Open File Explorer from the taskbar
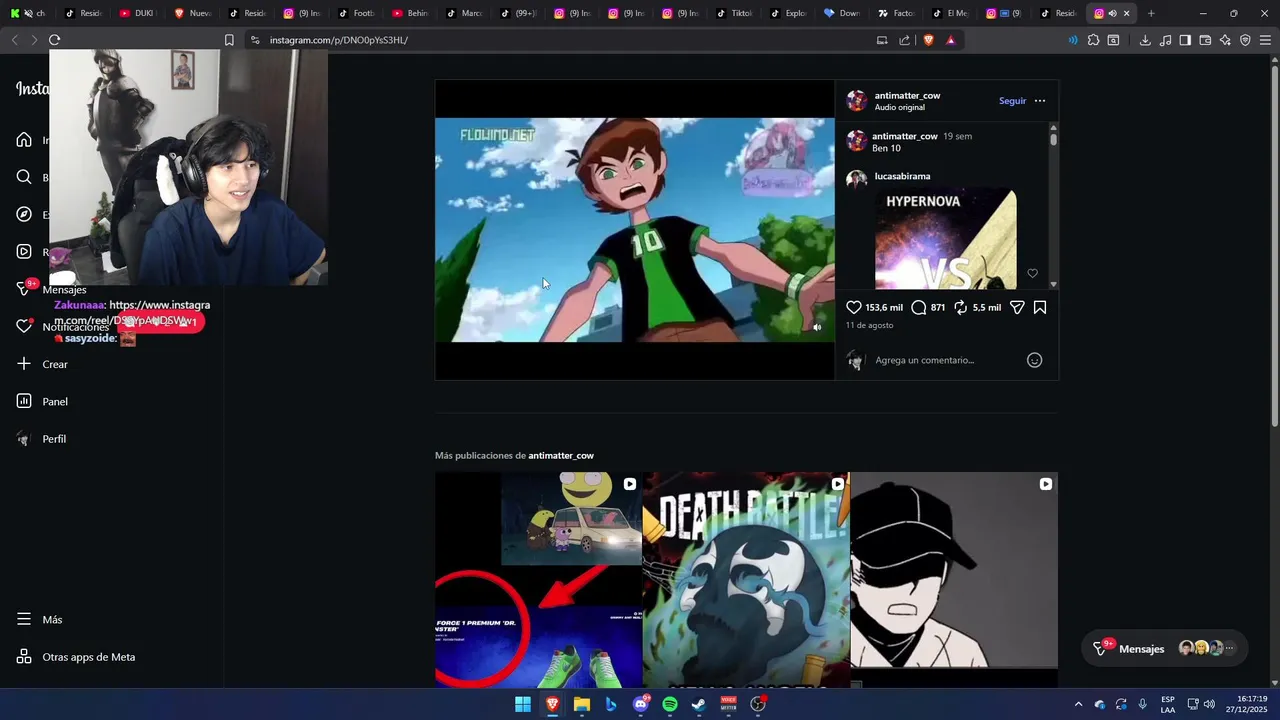 (581, 704)
